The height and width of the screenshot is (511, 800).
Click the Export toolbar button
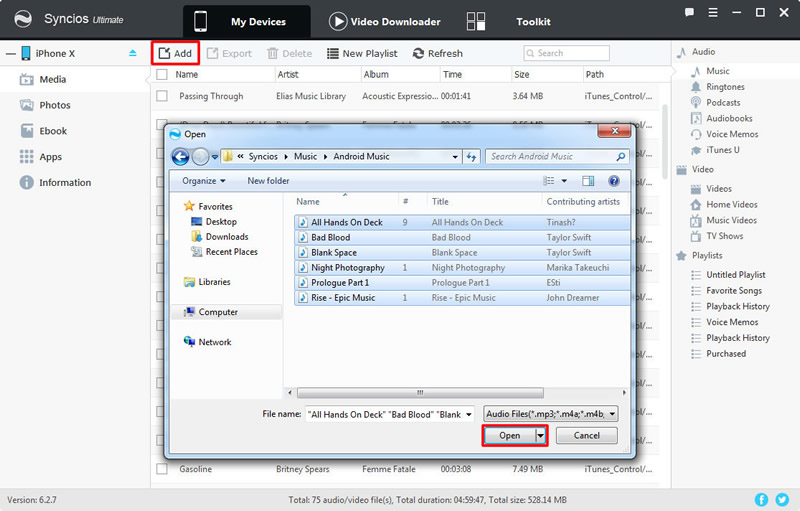click(229, 53)
